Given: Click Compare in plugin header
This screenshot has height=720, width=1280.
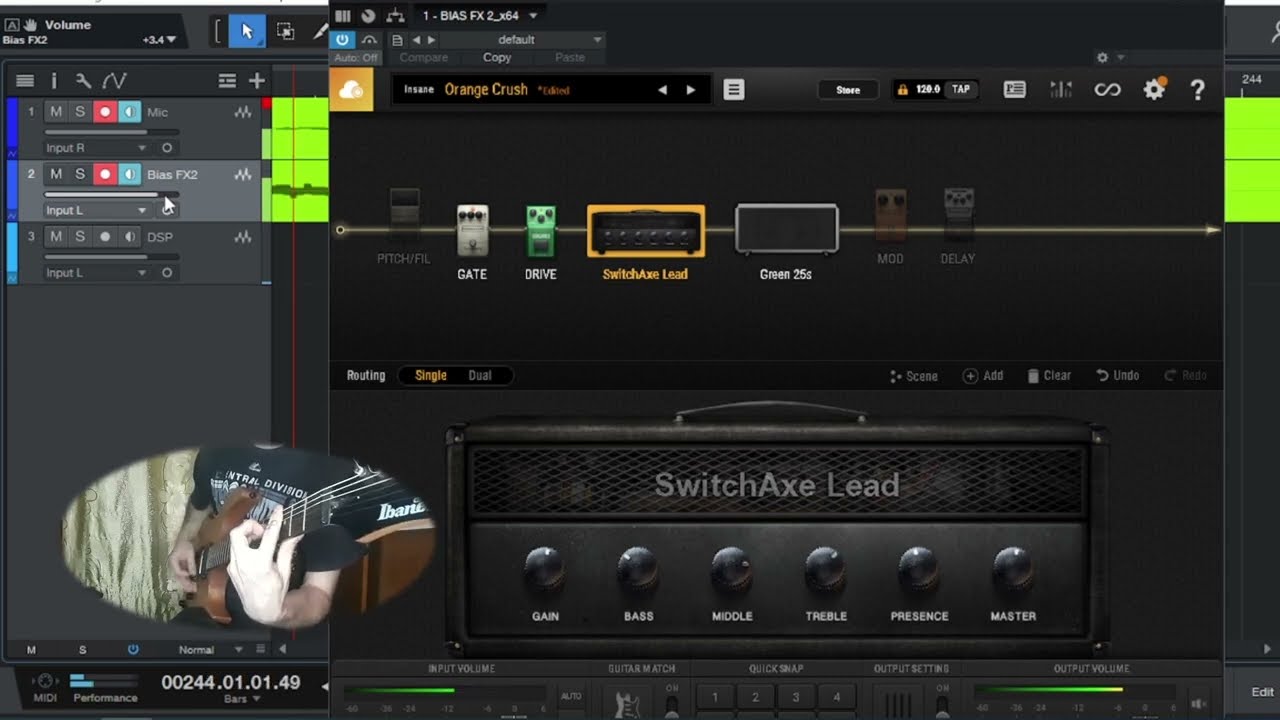Looking at the screenshot, I should pos(424,58).
